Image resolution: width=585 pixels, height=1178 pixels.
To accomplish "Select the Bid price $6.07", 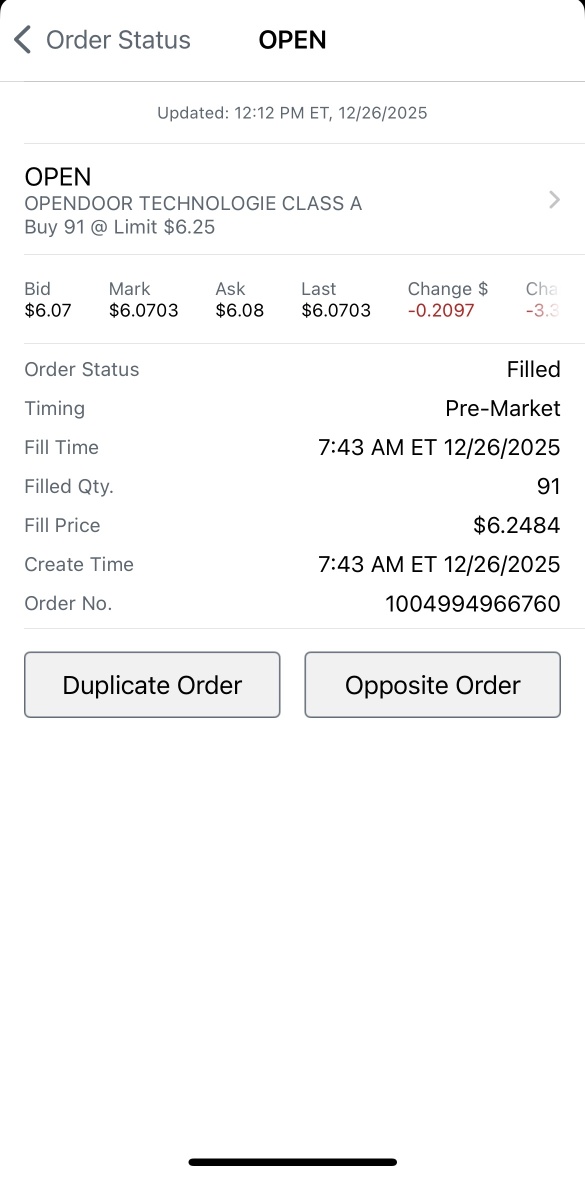I will point(48,310).
